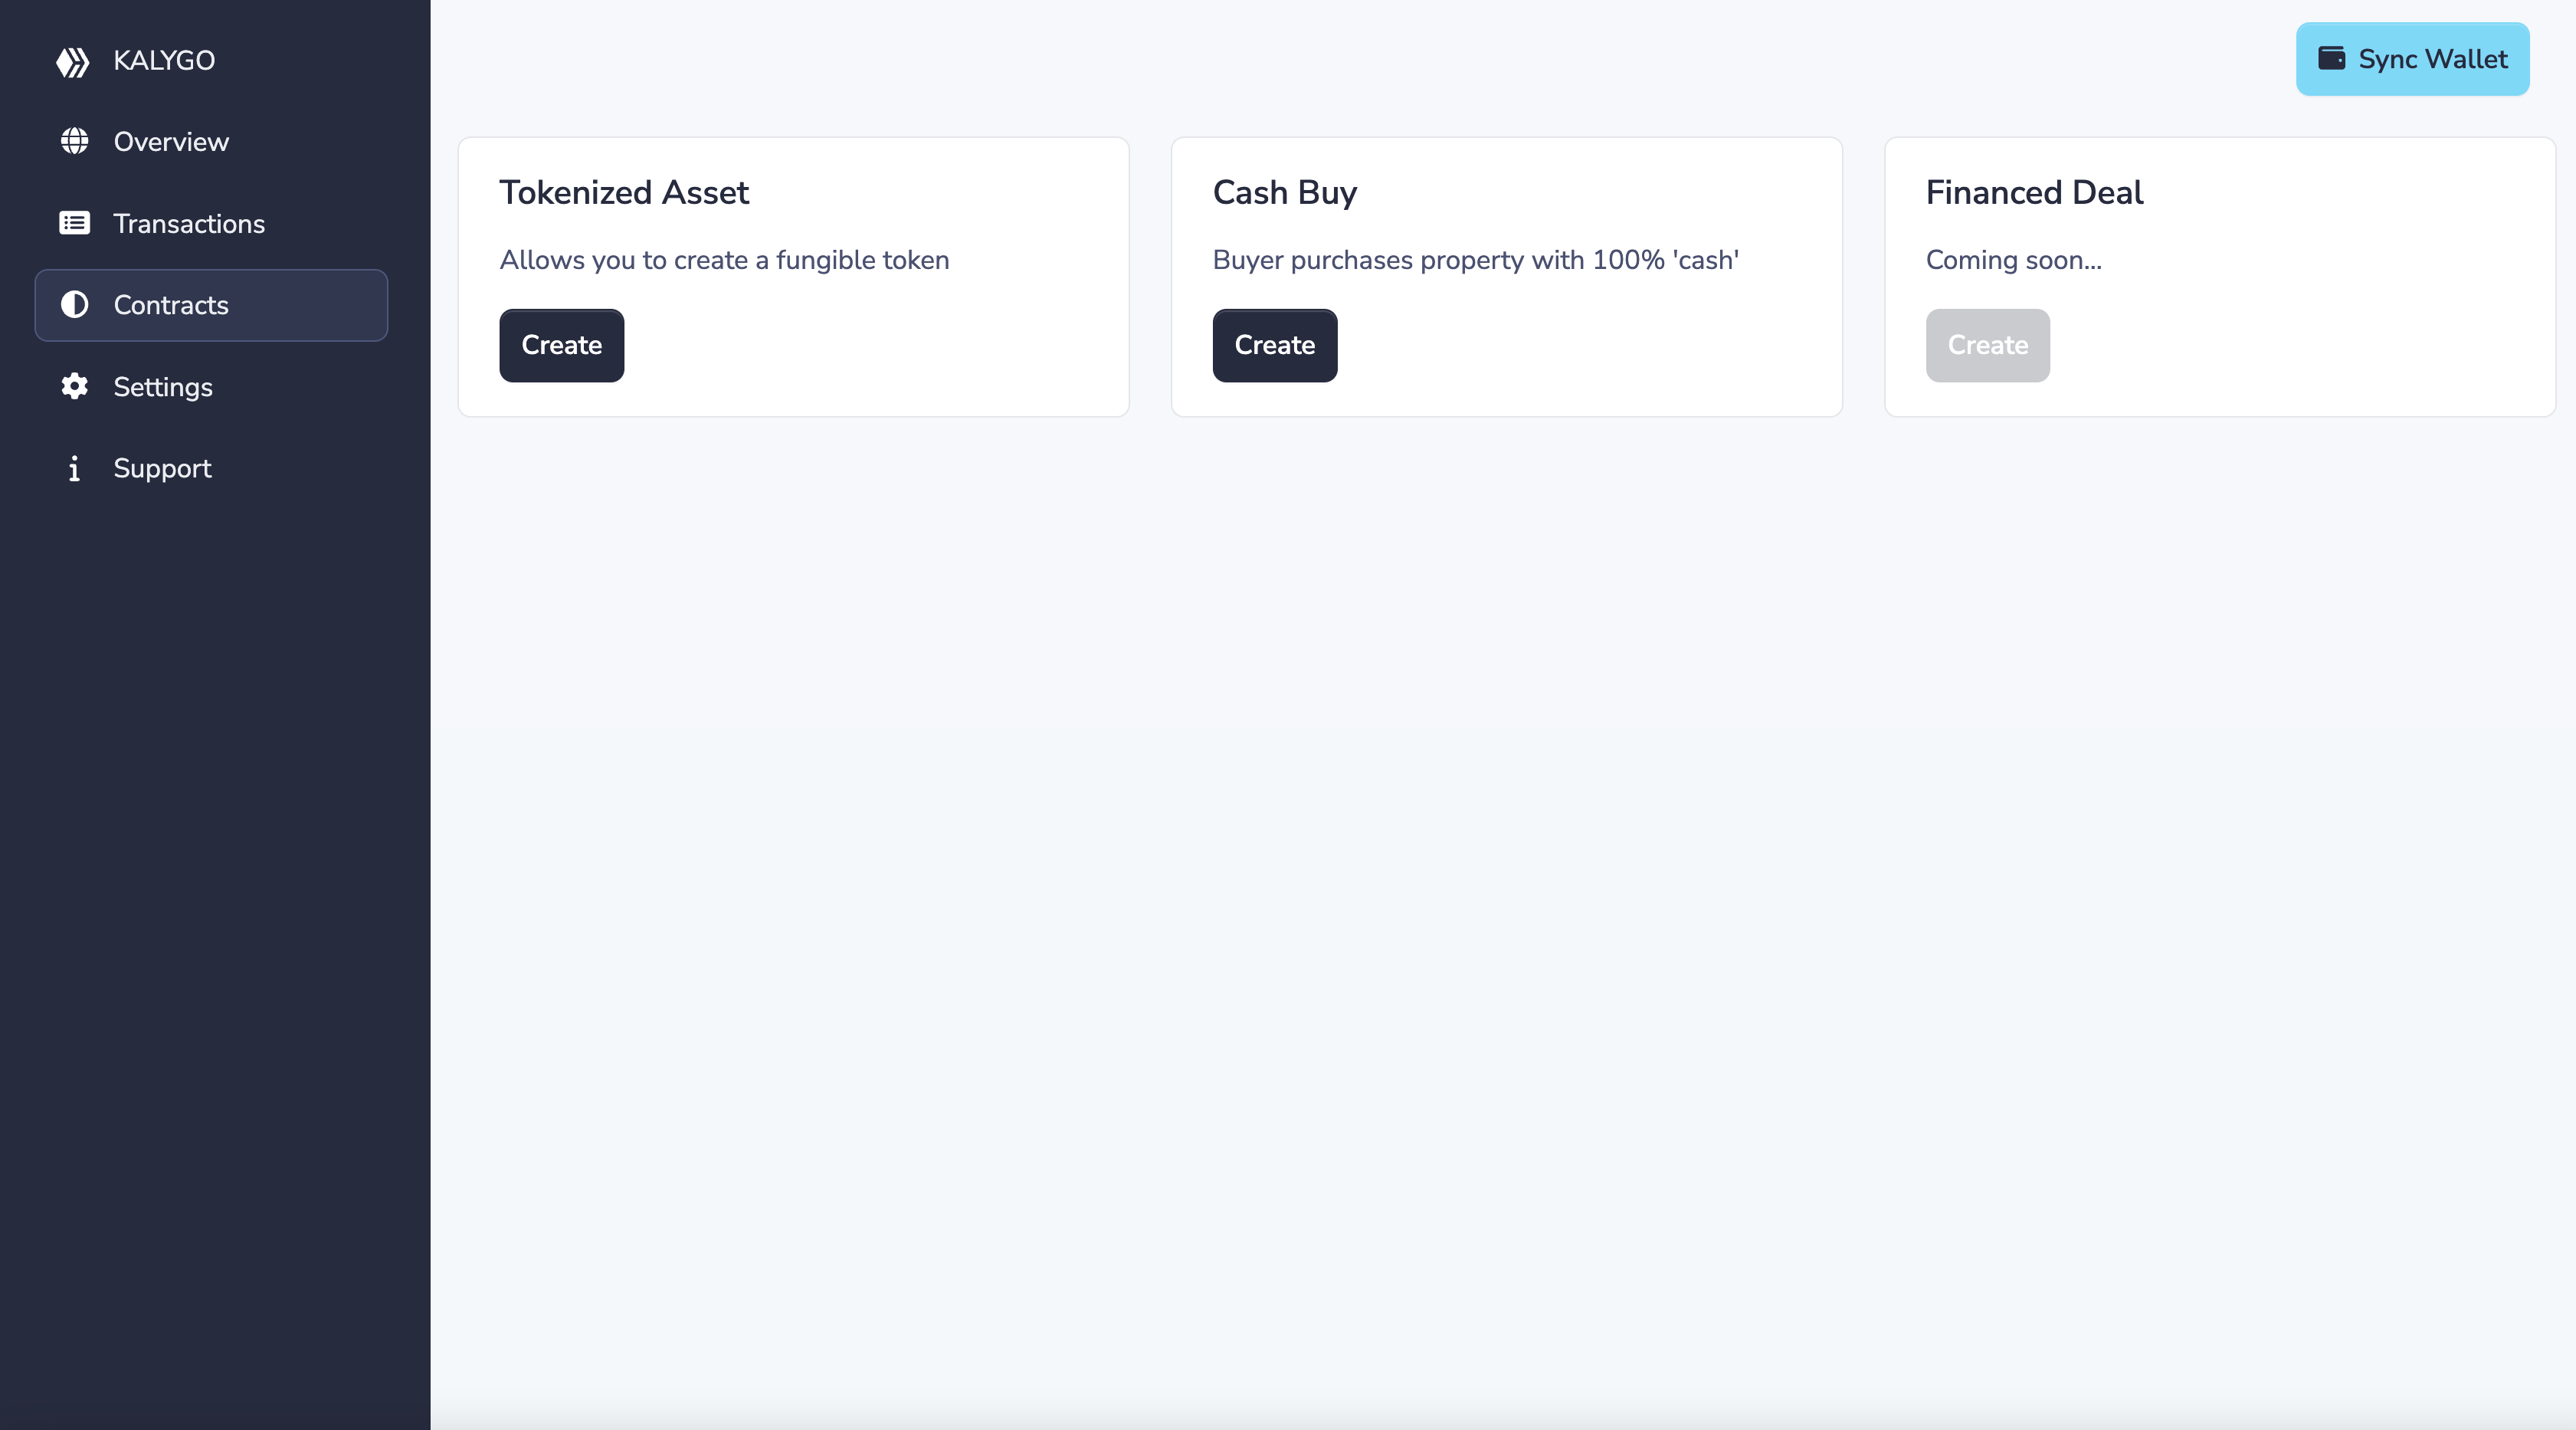The height and width of the screenshot is (1430, 2576).
Task: Click the disabled Financed Deal Create button
Action: pyautogui.click(x=1987, y=345)
